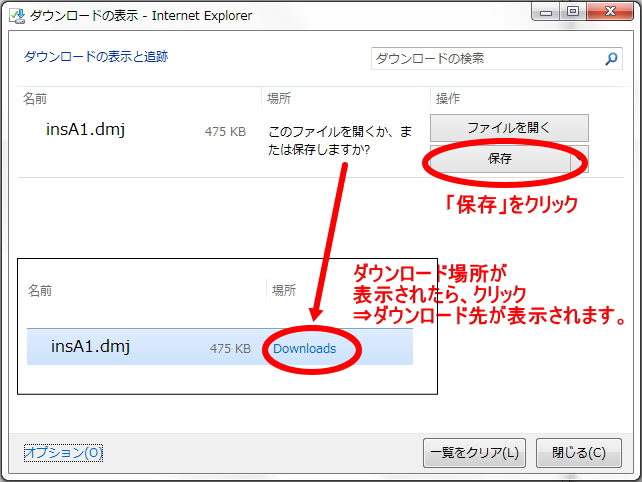Click the search magnifier icon
Screen dimensions: 642x482
pyautogui.click(x=611, y=59)
